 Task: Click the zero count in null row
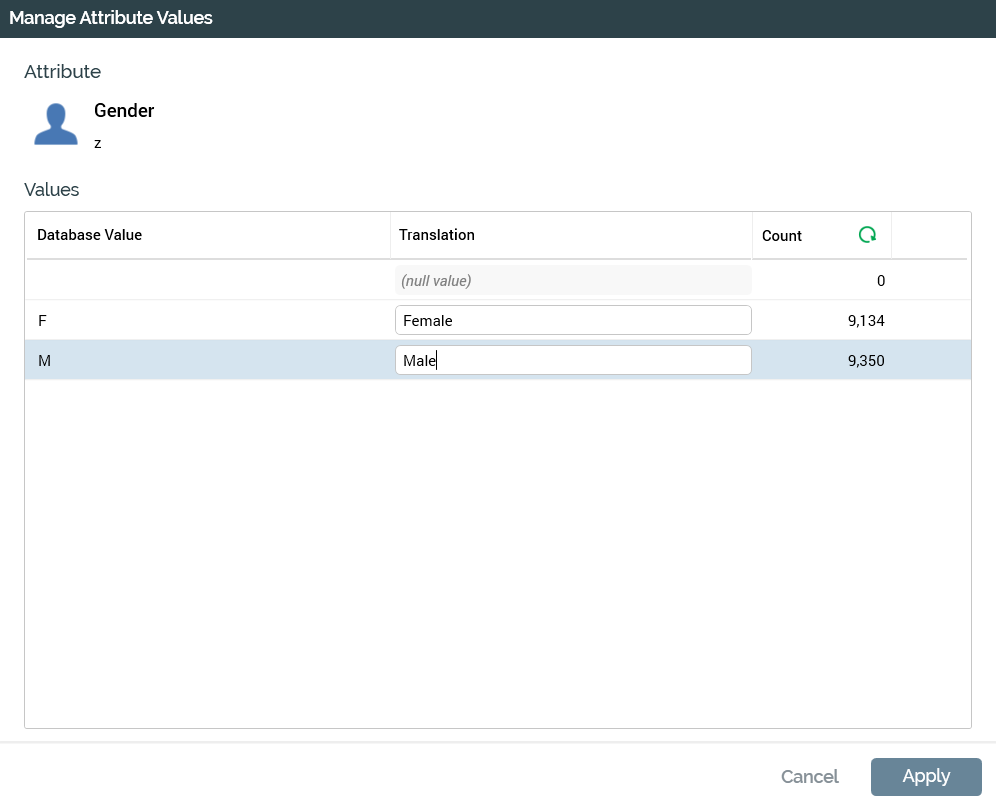click(x=880, y=281)
